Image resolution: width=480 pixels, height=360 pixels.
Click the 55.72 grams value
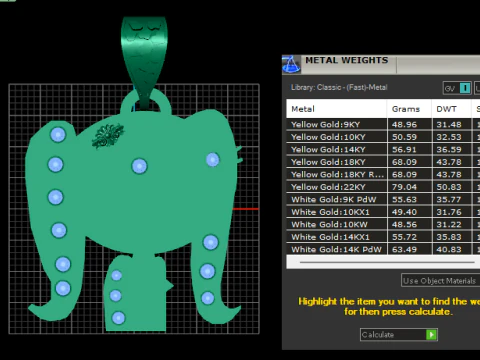[x=404, y=237]
